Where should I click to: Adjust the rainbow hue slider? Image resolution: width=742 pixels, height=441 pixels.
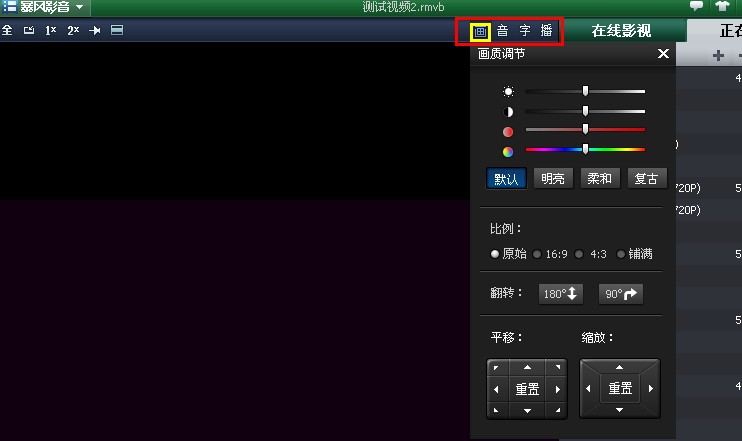pos(585,150)
